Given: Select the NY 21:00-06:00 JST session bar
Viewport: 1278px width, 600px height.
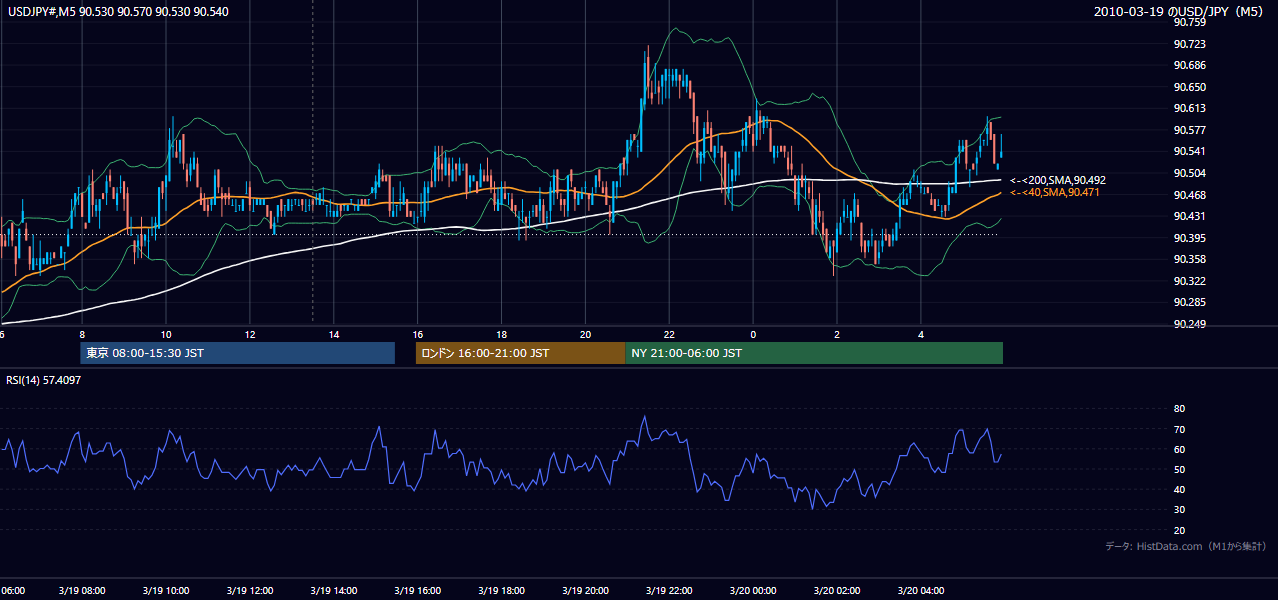Looking at the screenshot, I should [814, 353].
